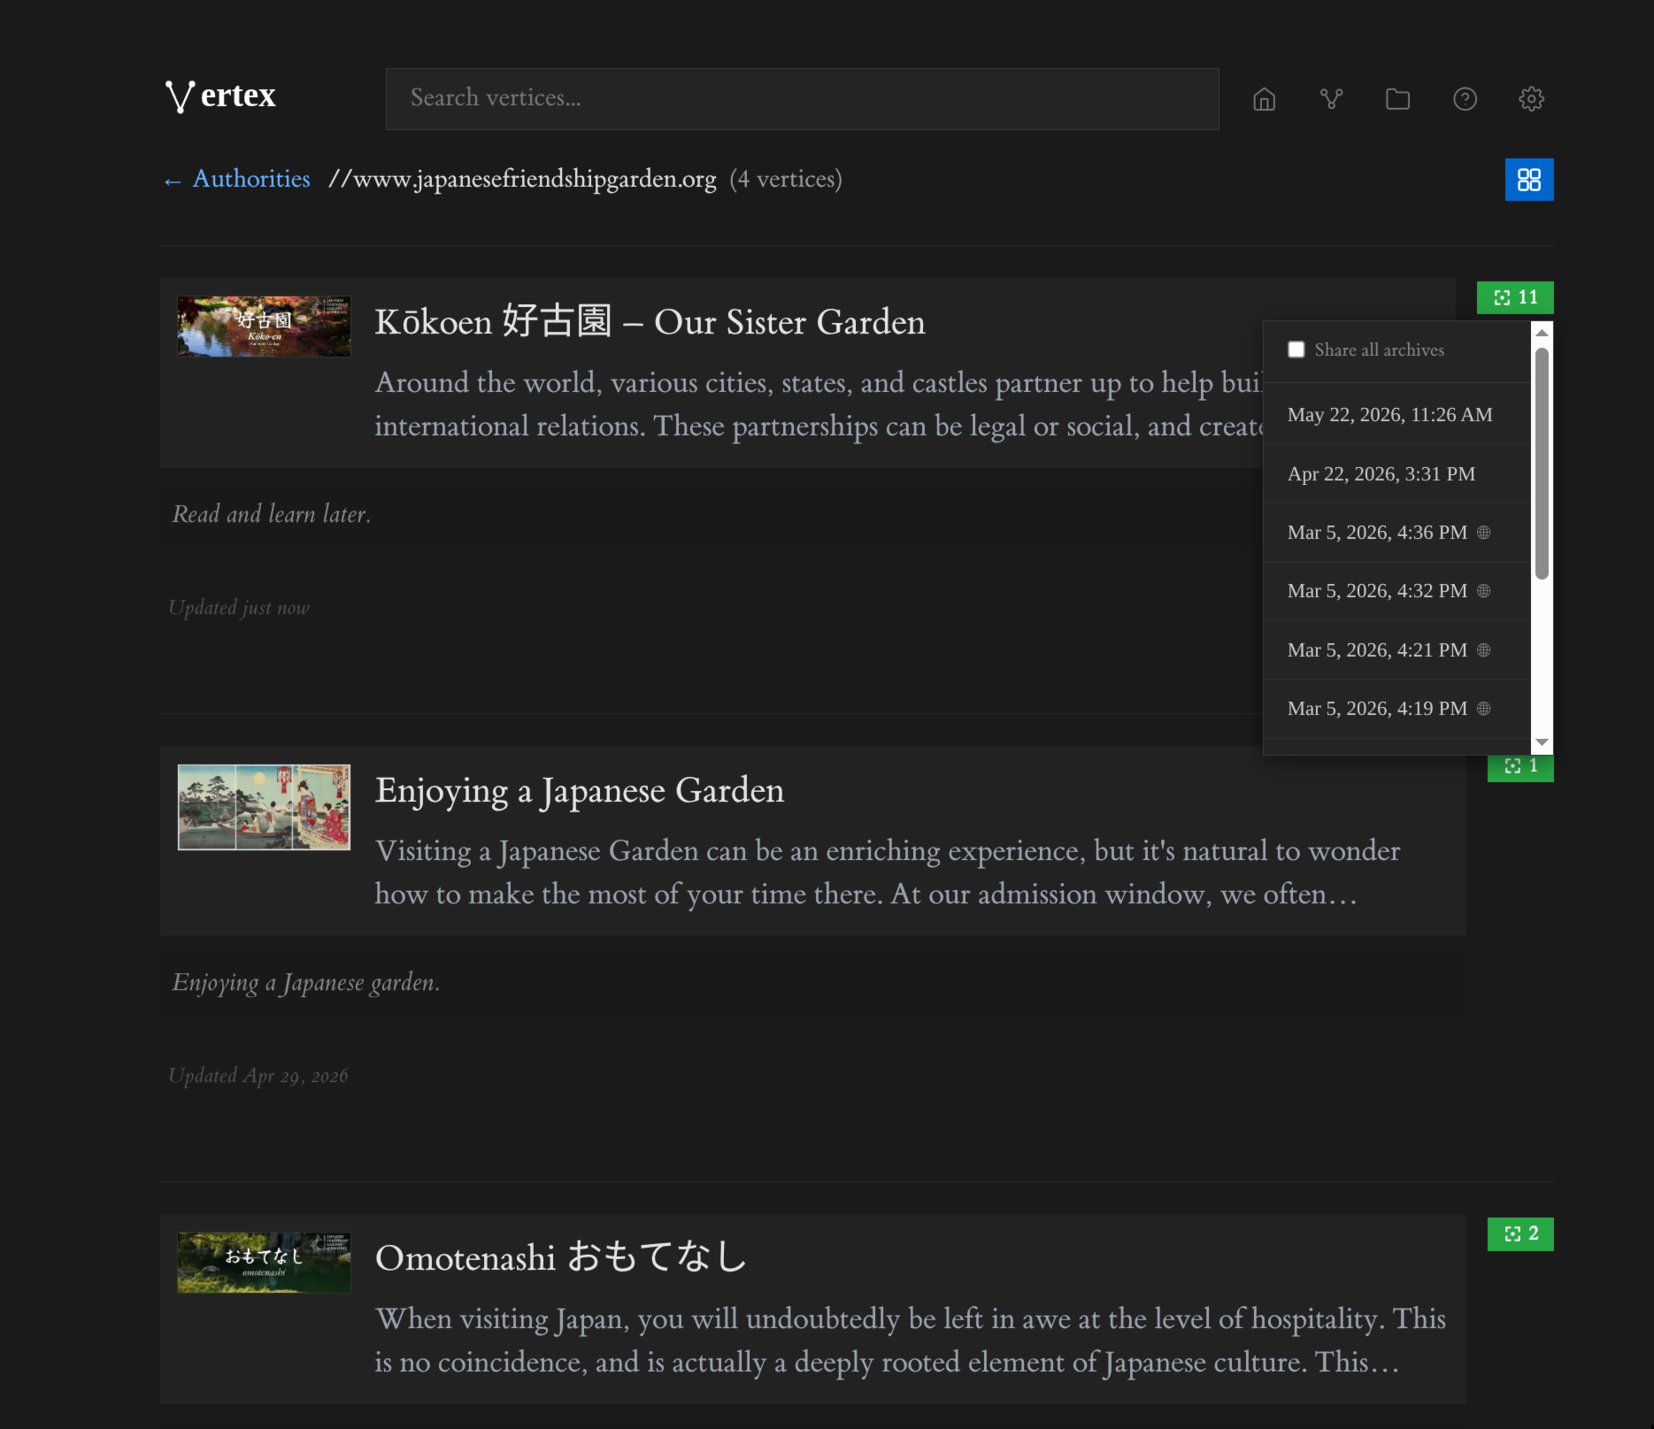
Task: Click in the Search vertices field
Action: pyautogui.click(x=802, y=99)
